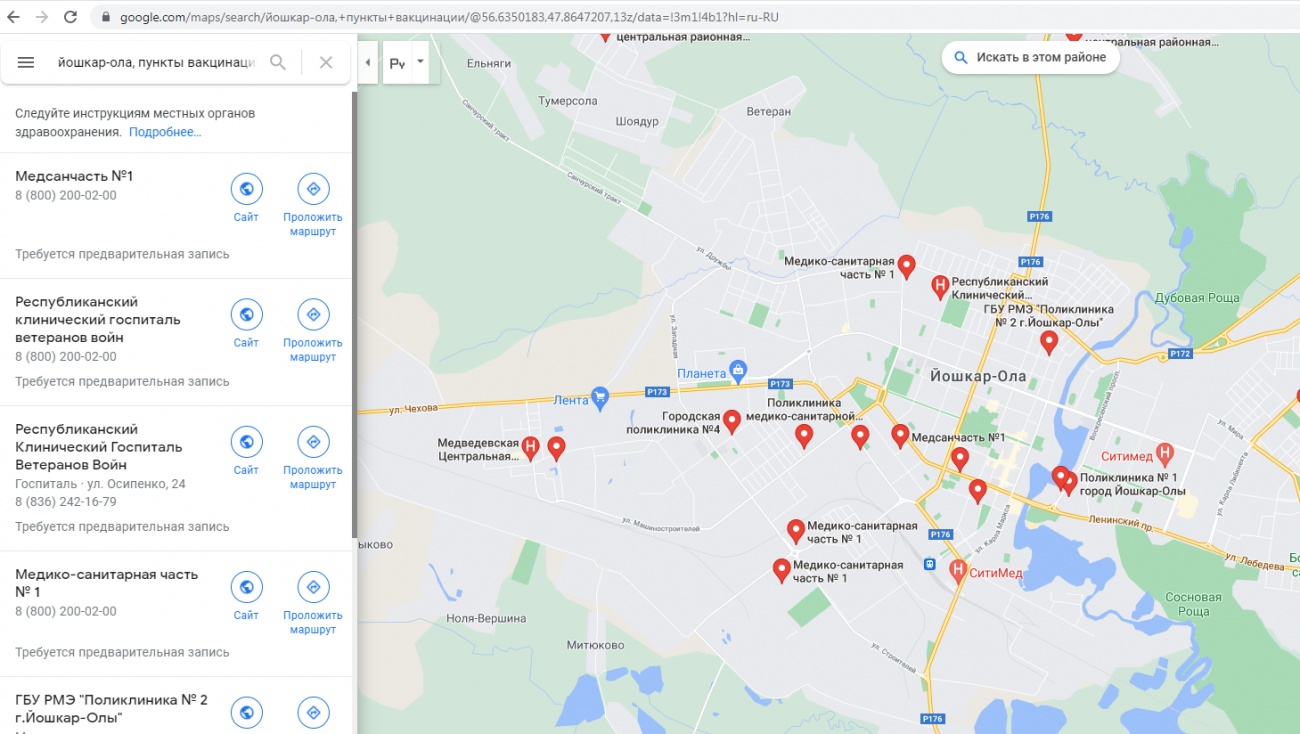Build route to Медико-санитарная часть № 1

(313, 604)
